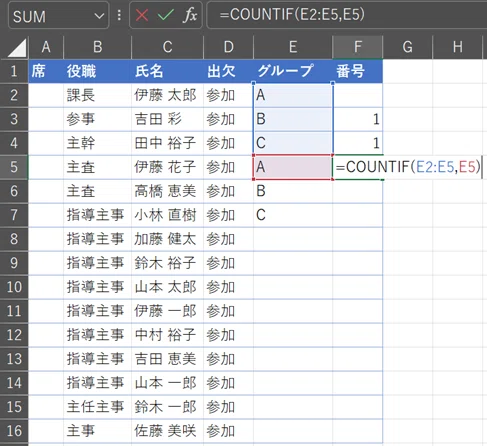Click the 番号 header cell
The width and height of the screenshot is (487, 446).
tap(357, 71)
